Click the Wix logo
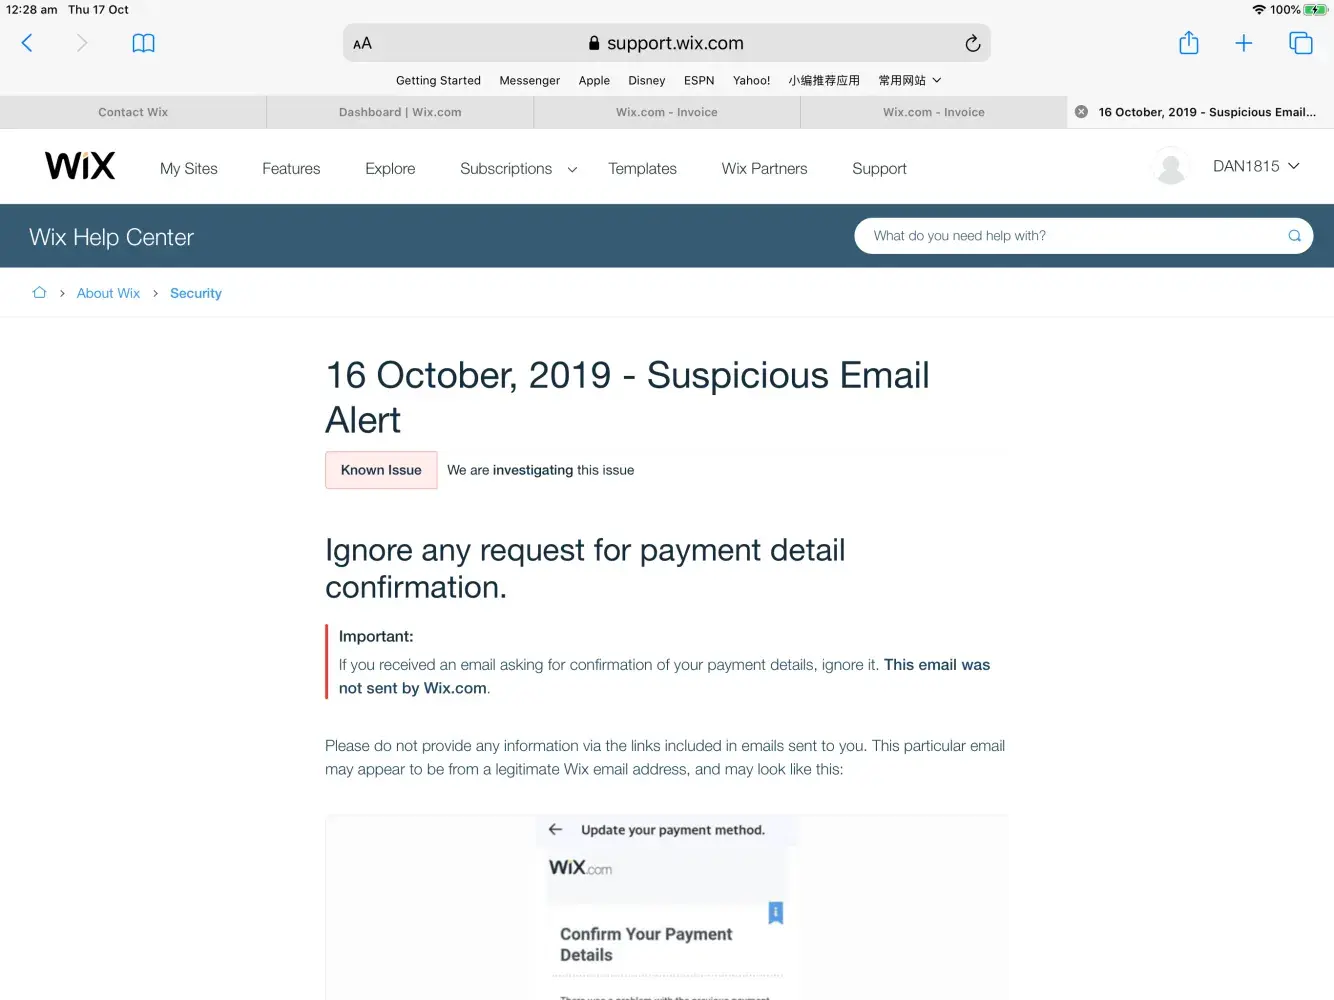1334x1000 pixels. (80, 166)
